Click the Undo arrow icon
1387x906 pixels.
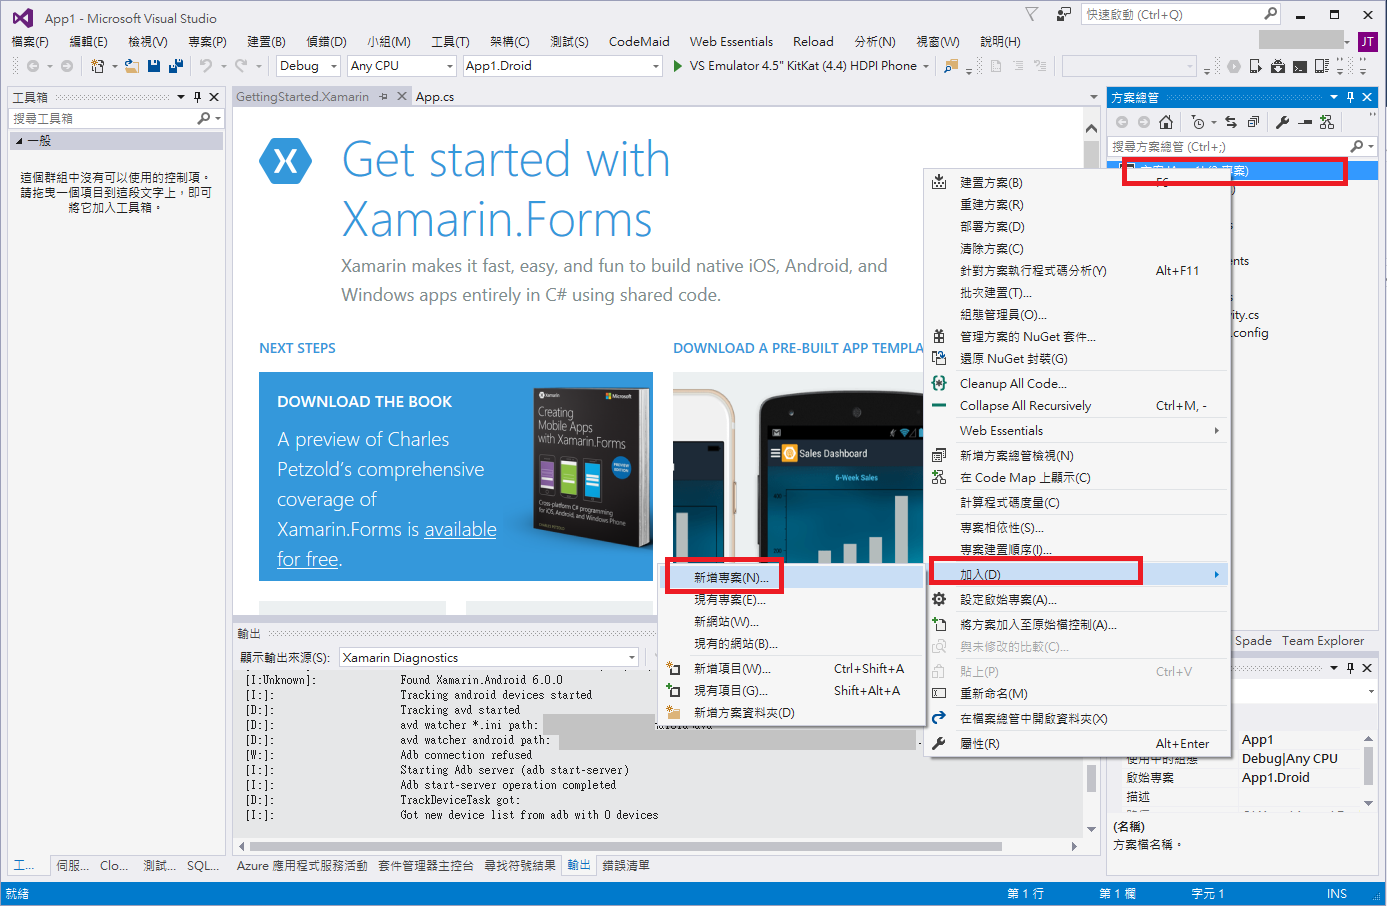(x=205, y=66)
